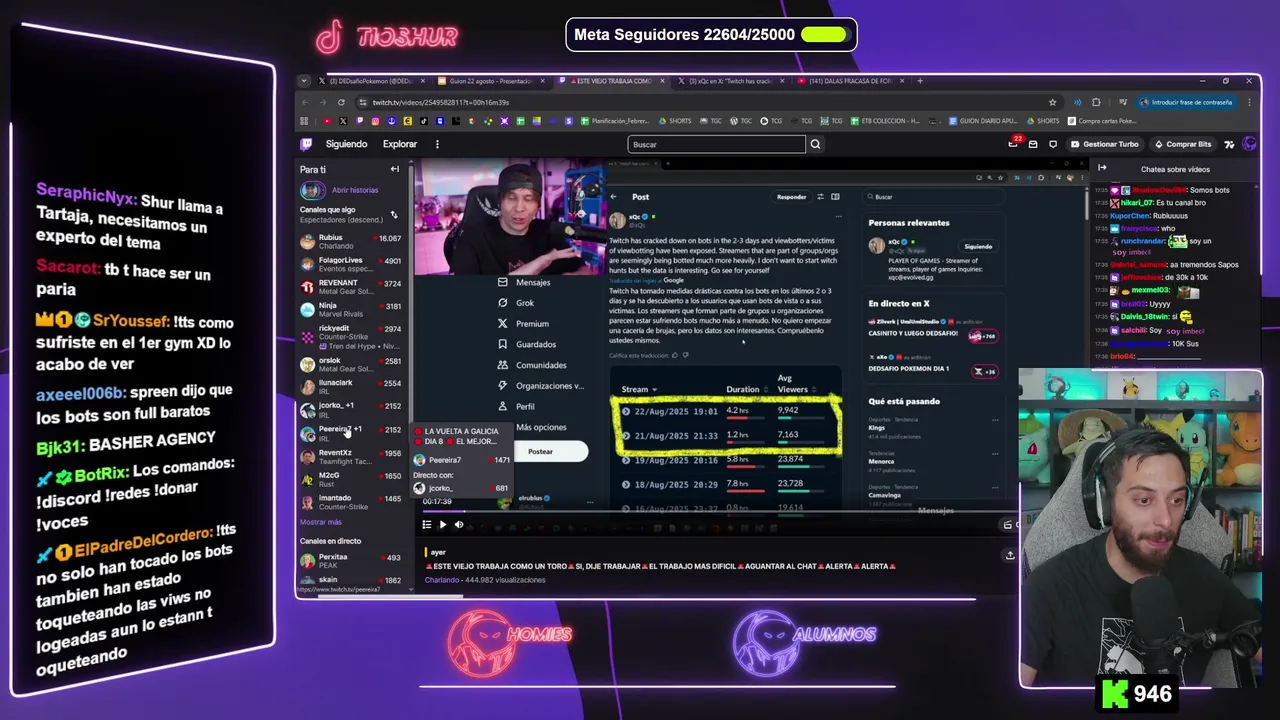The width and height of the screenshot is (1280, 720).
Task: Open Chrome three-dot menu
Action: click(1249, 102)
